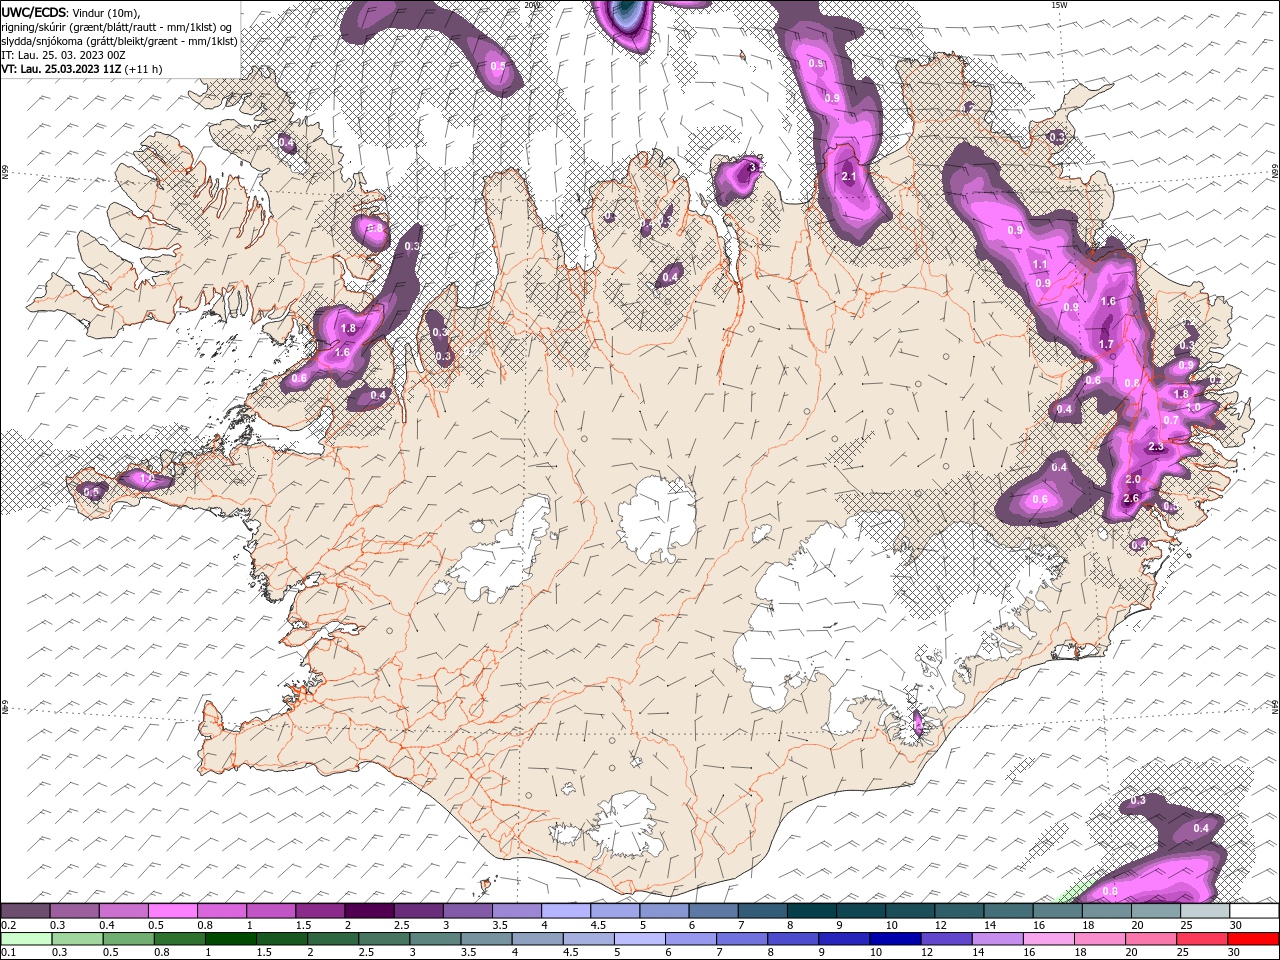Click the upper legend swatch starting at 16
Viewport: 1280px width, 960px height.
pos(1058,911)
